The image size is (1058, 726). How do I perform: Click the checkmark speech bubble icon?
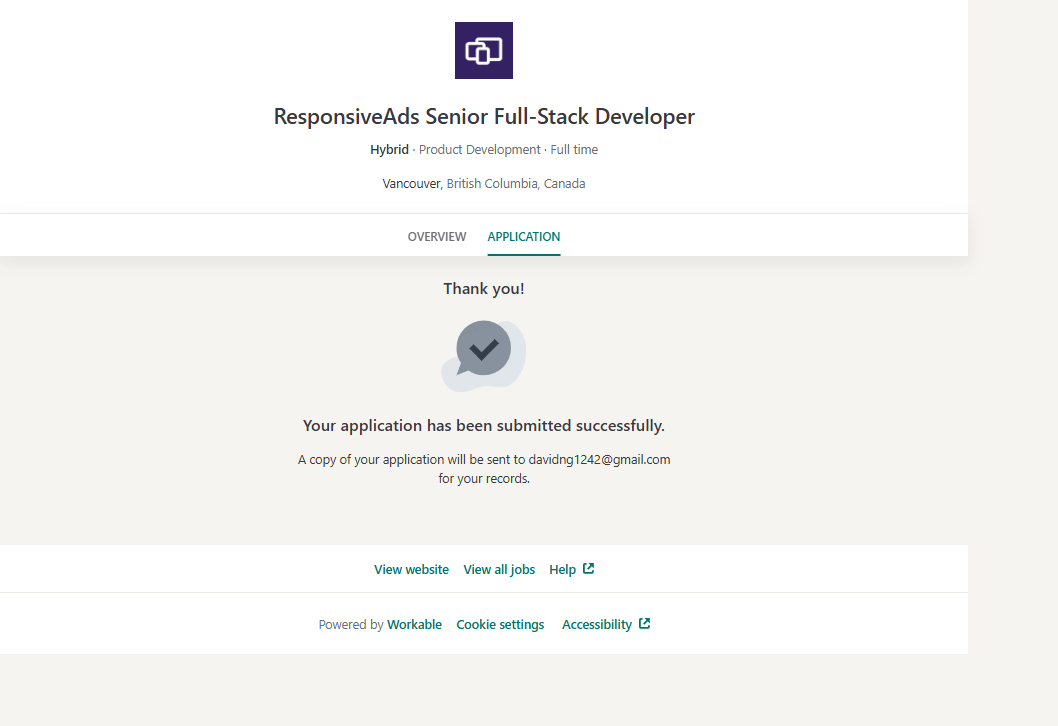tap(484, 350)
